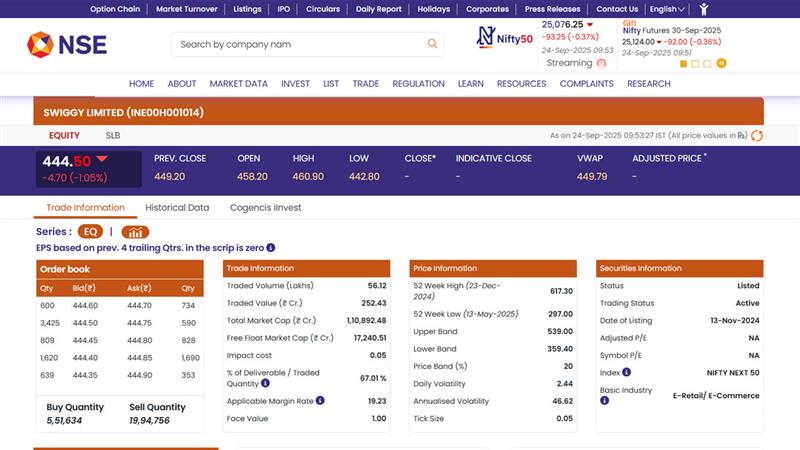Open the Option Chain link
Screen dimensions: 800x450
(115, 9)
